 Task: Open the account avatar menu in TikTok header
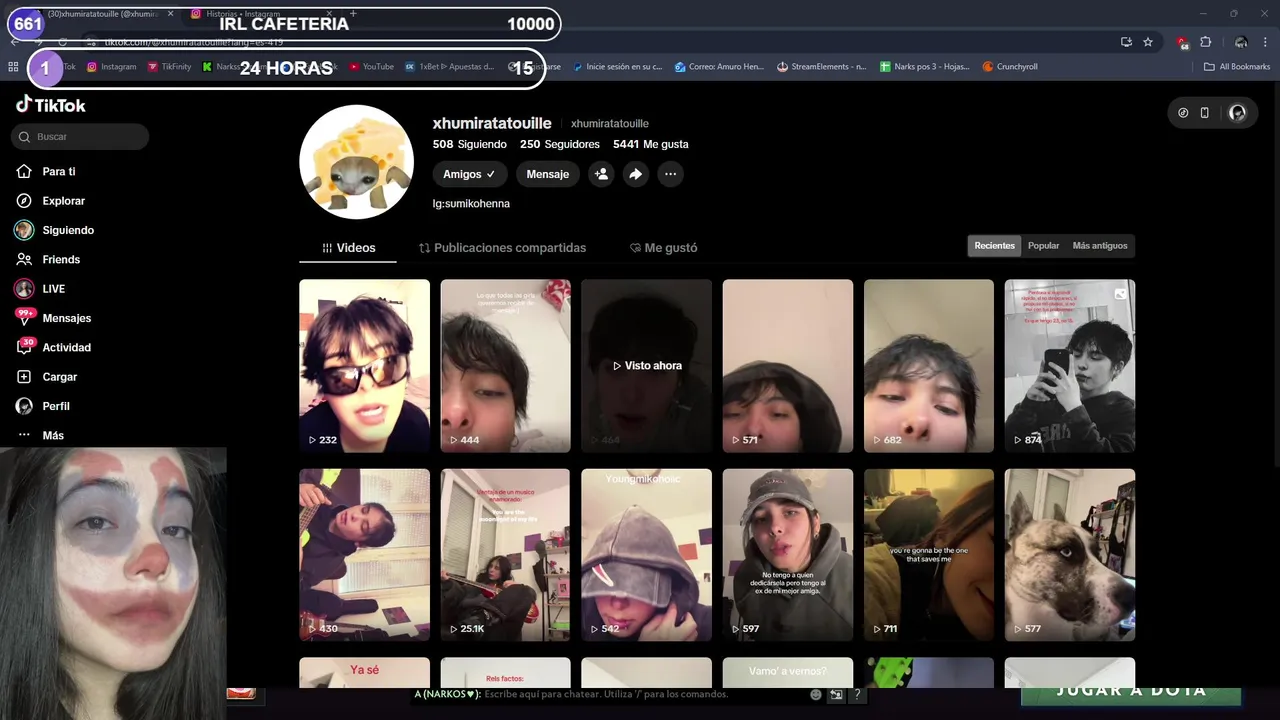click(x=1237, y=113)
